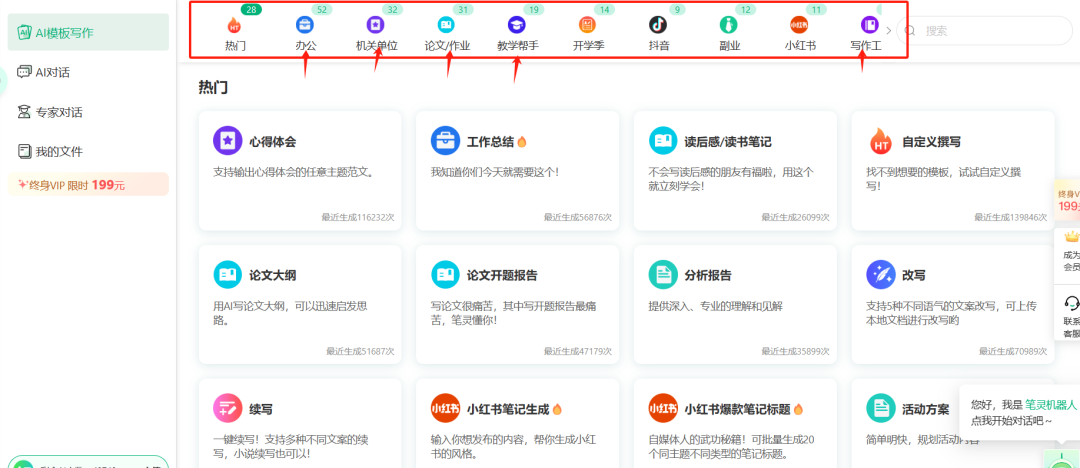1080x468 pixels.
Task: Open the 论文大纲 template card
Action: (300, 305)
